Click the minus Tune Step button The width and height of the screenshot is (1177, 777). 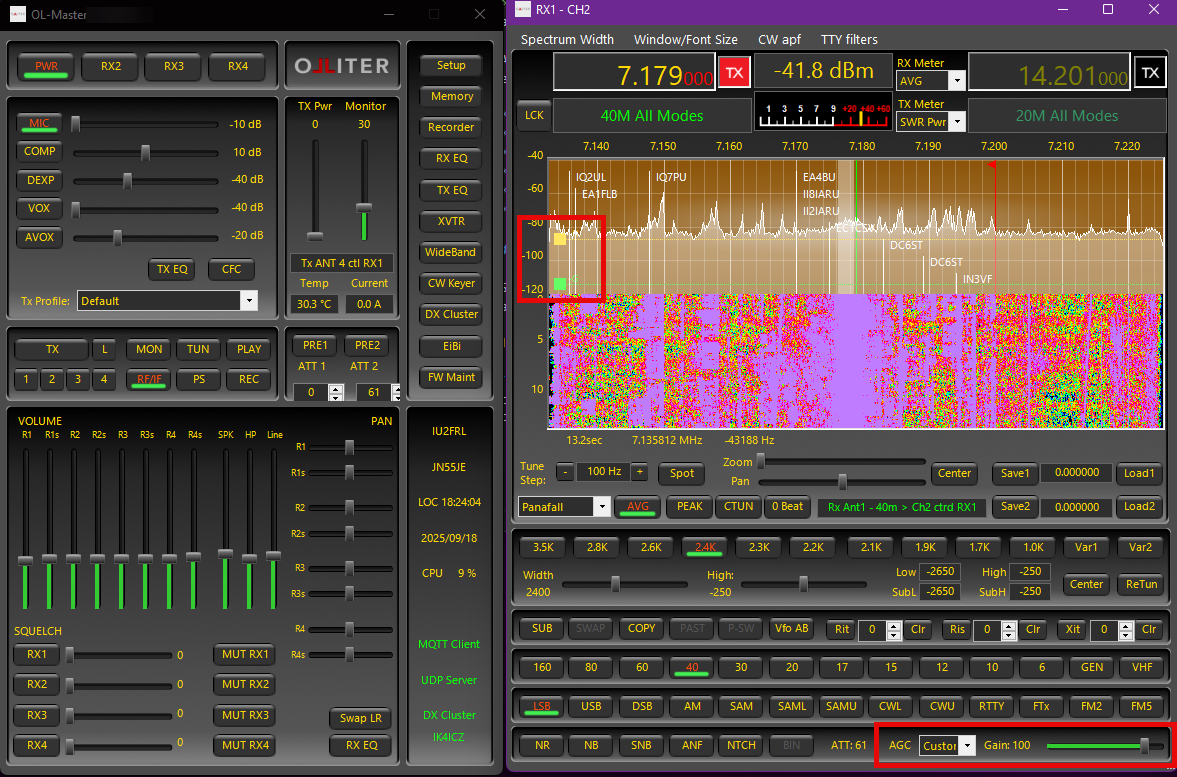click(x=565, y=472)
